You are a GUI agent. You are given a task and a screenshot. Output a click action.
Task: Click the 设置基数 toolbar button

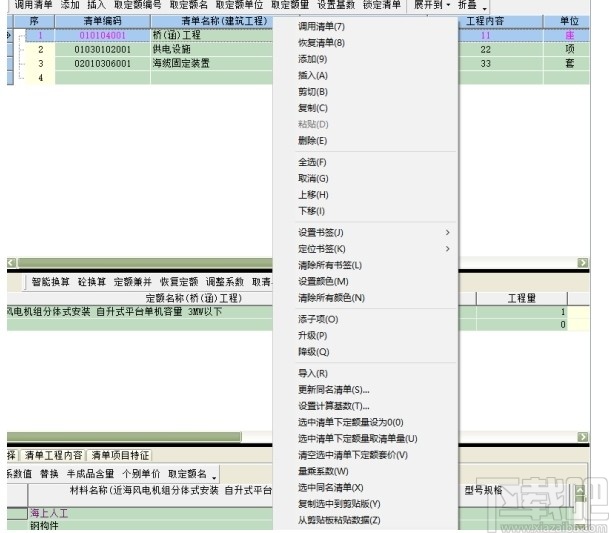point(336,5)
